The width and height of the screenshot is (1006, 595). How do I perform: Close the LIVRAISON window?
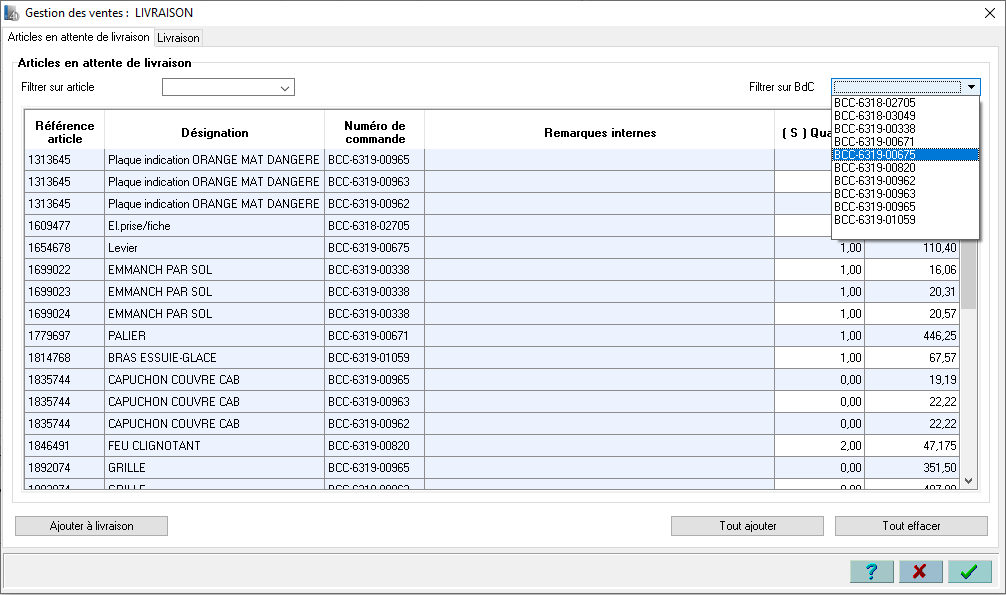click(989, 13)
